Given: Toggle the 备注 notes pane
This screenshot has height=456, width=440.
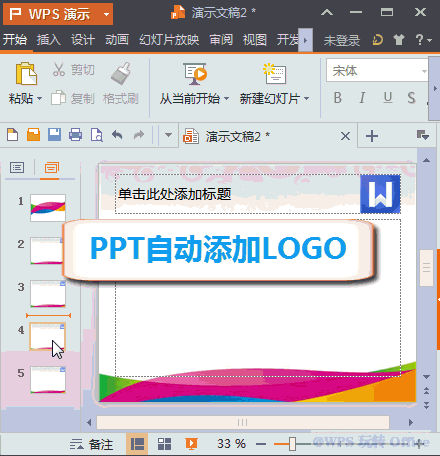Looking at the screenshot, I should point(91,444).
